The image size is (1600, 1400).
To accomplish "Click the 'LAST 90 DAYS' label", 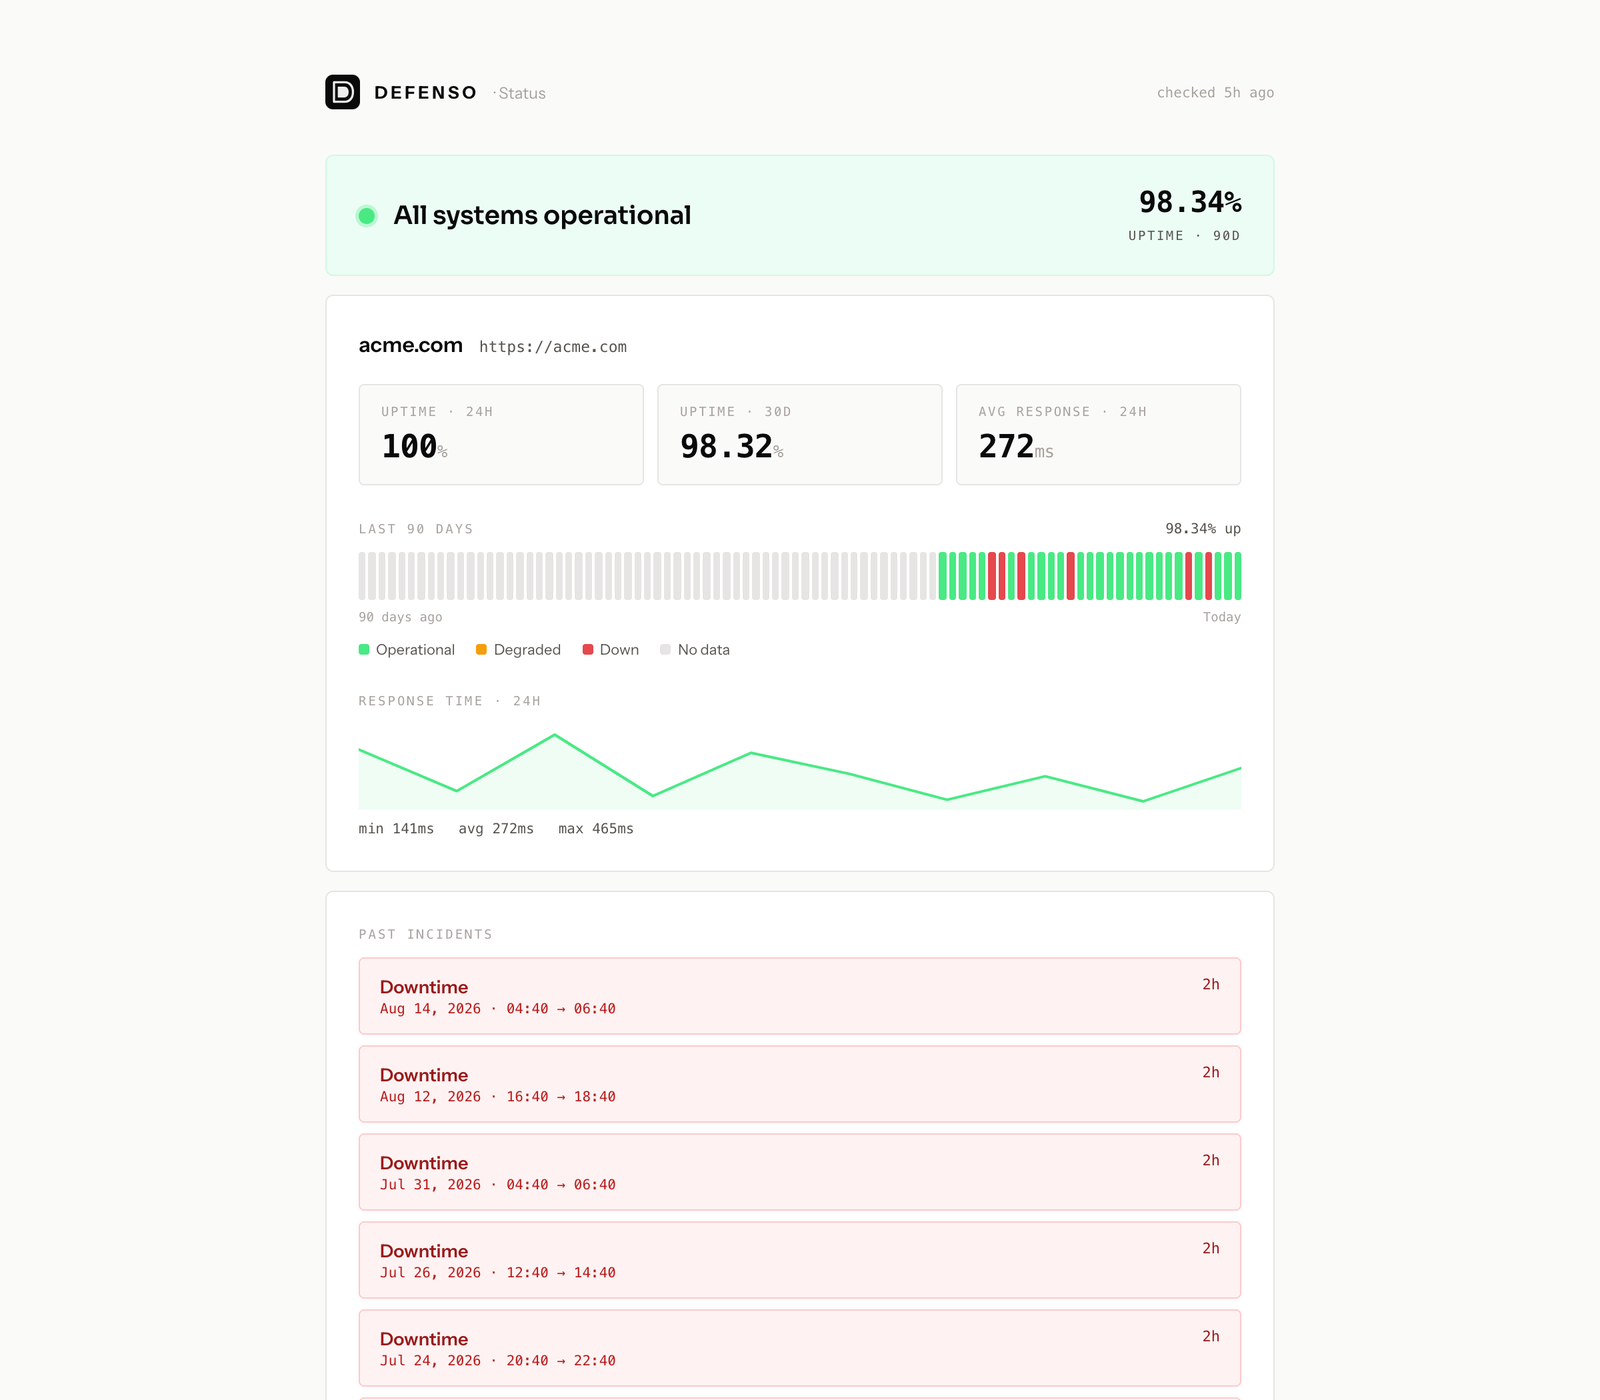I will tap(416, 529).
